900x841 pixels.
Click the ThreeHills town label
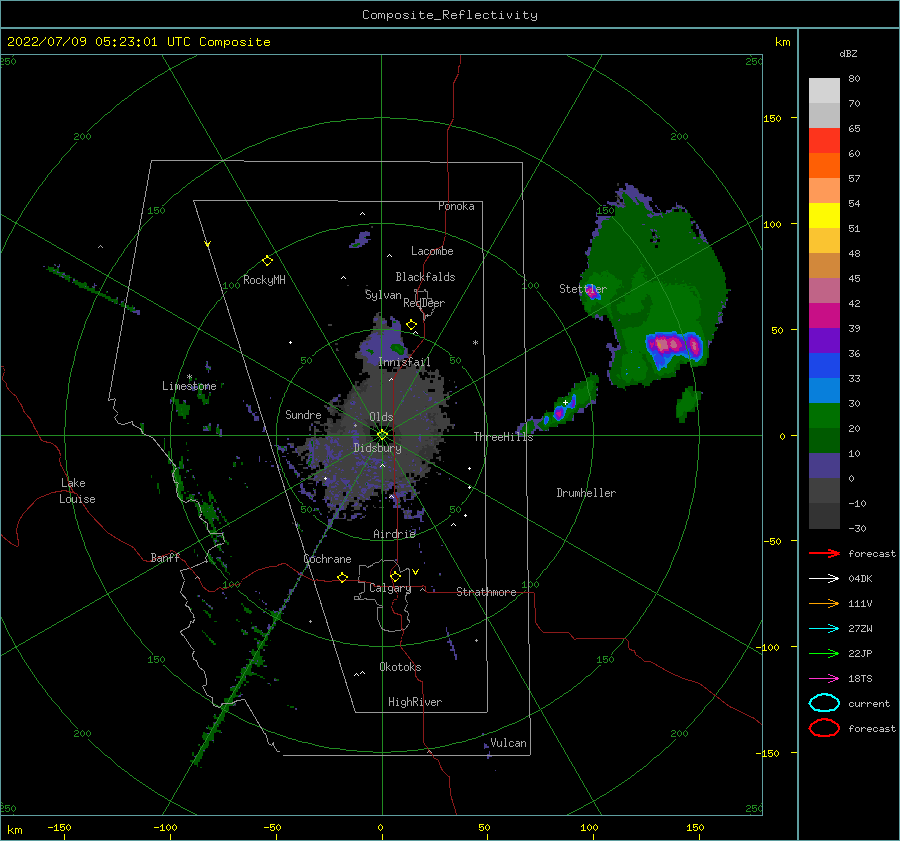pyautogui.click(x=503, y=437)
